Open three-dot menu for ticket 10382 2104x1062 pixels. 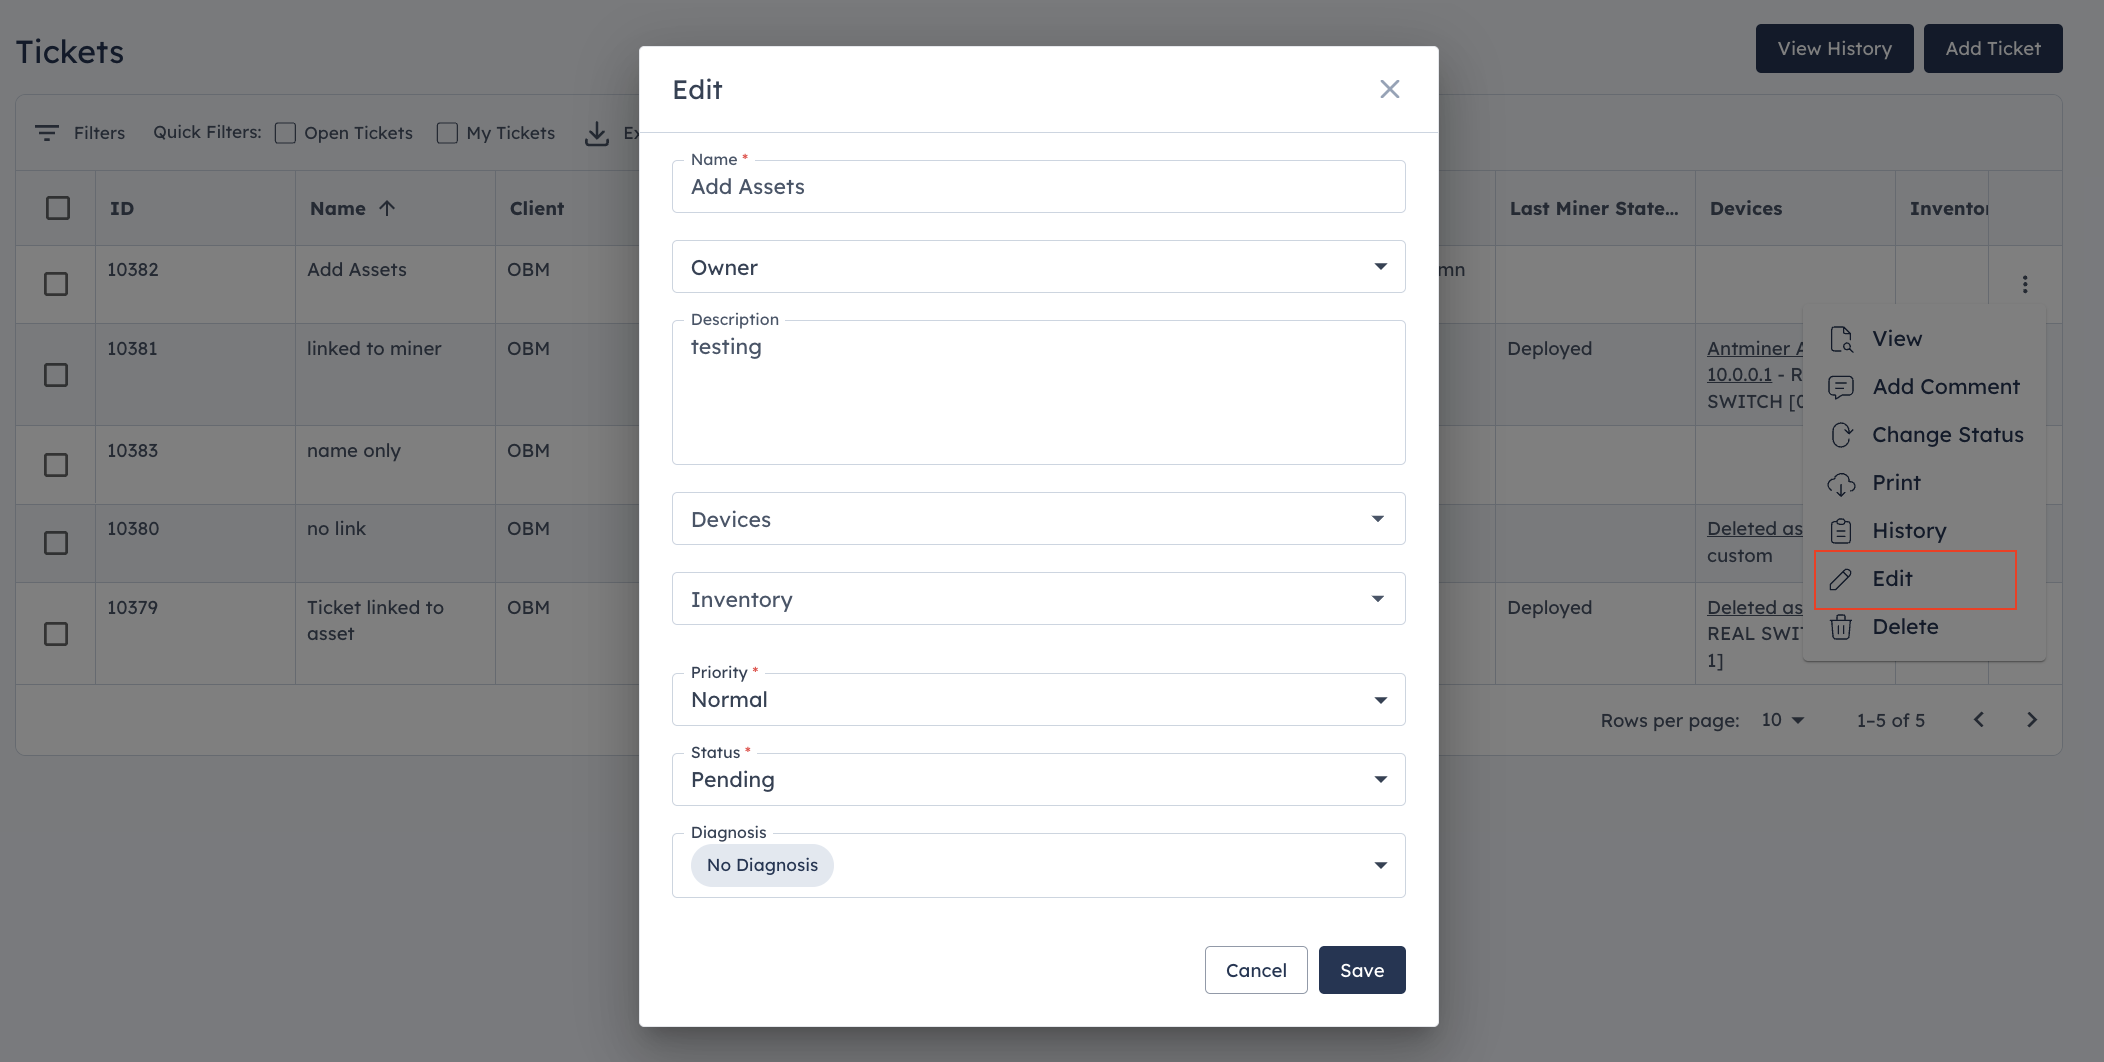pos(2025,284)
